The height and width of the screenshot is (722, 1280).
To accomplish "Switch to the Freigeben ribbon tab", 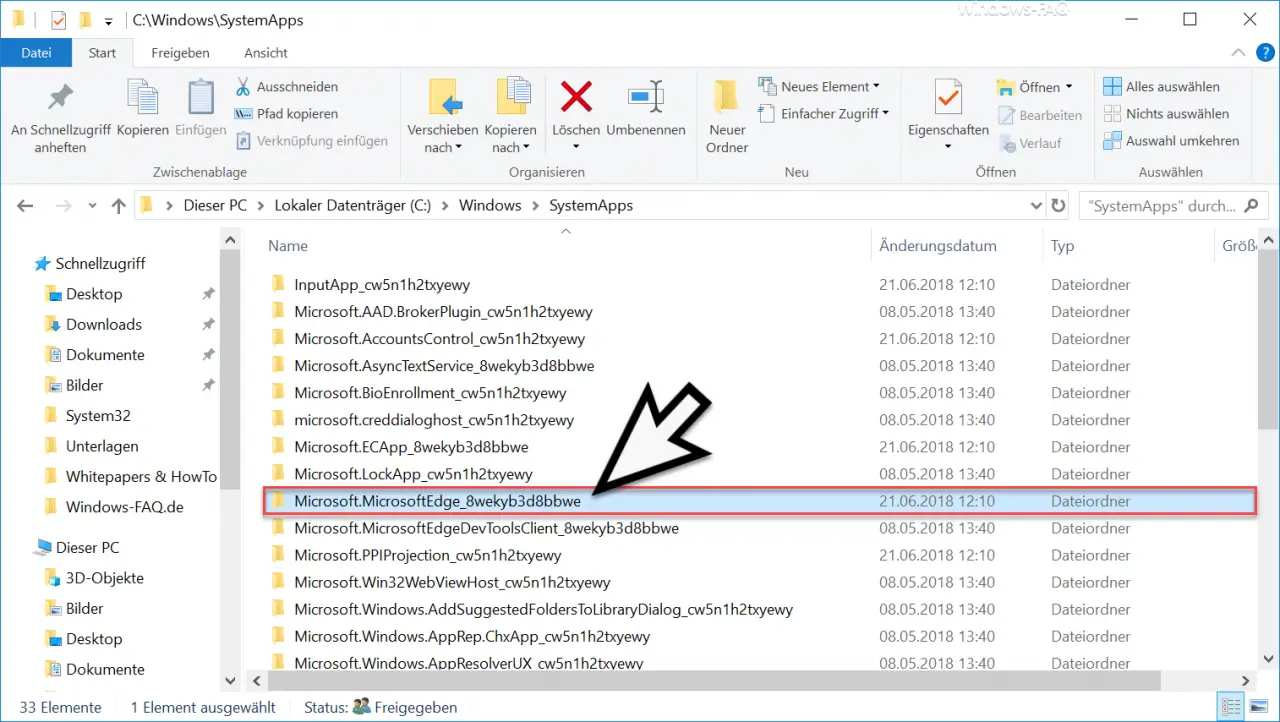I will pyautogui.click(x=180, y=53).
